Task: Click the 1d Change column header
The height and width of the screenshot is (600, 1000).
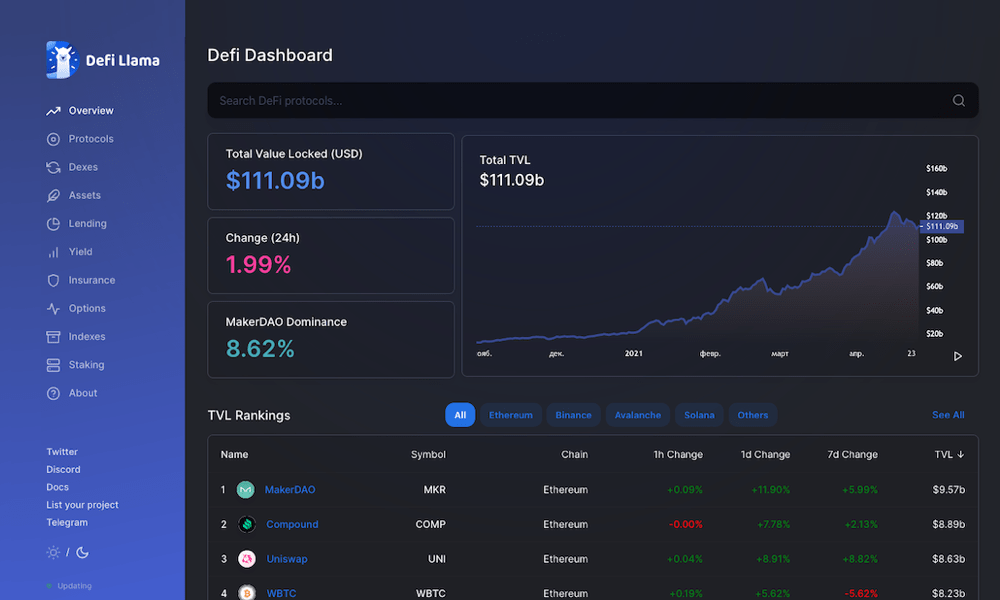Action: click(765, 455)
